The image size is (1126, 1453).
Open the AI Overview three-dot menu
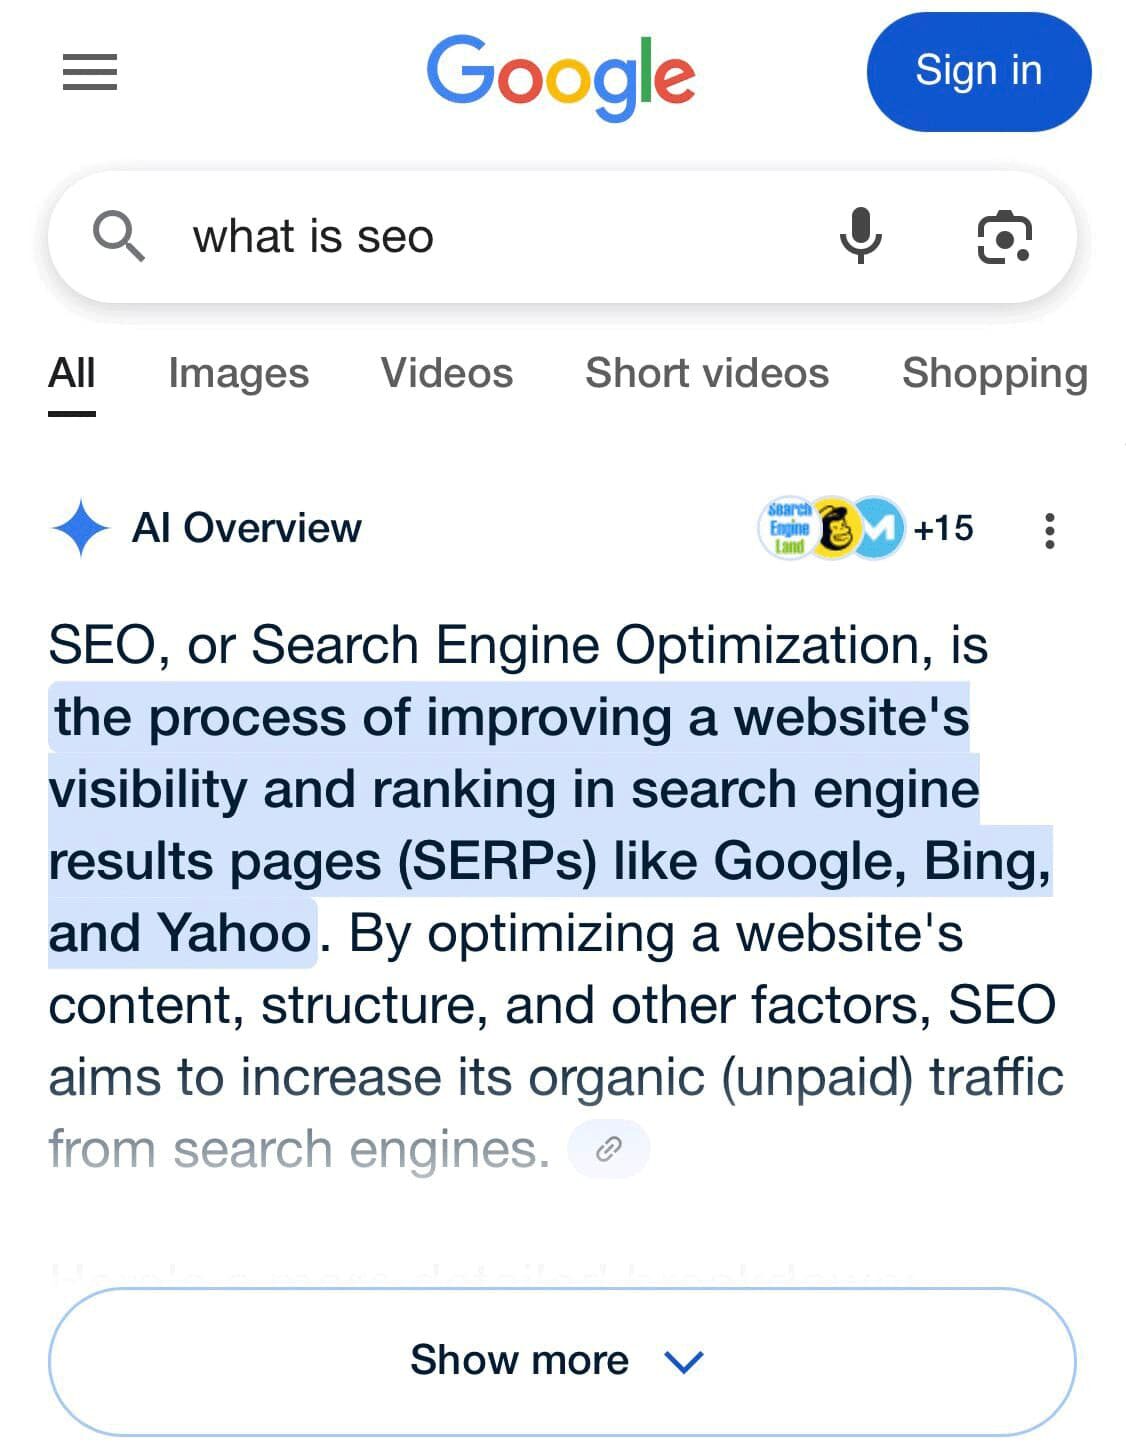click(1049, 530)
